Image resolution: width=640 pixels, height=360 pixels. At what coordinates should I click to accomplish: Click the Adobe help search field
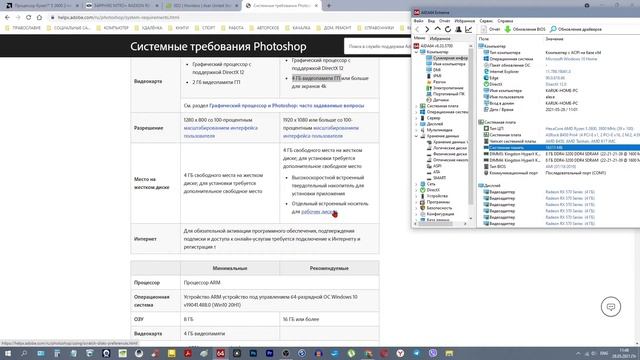(378, 47)
